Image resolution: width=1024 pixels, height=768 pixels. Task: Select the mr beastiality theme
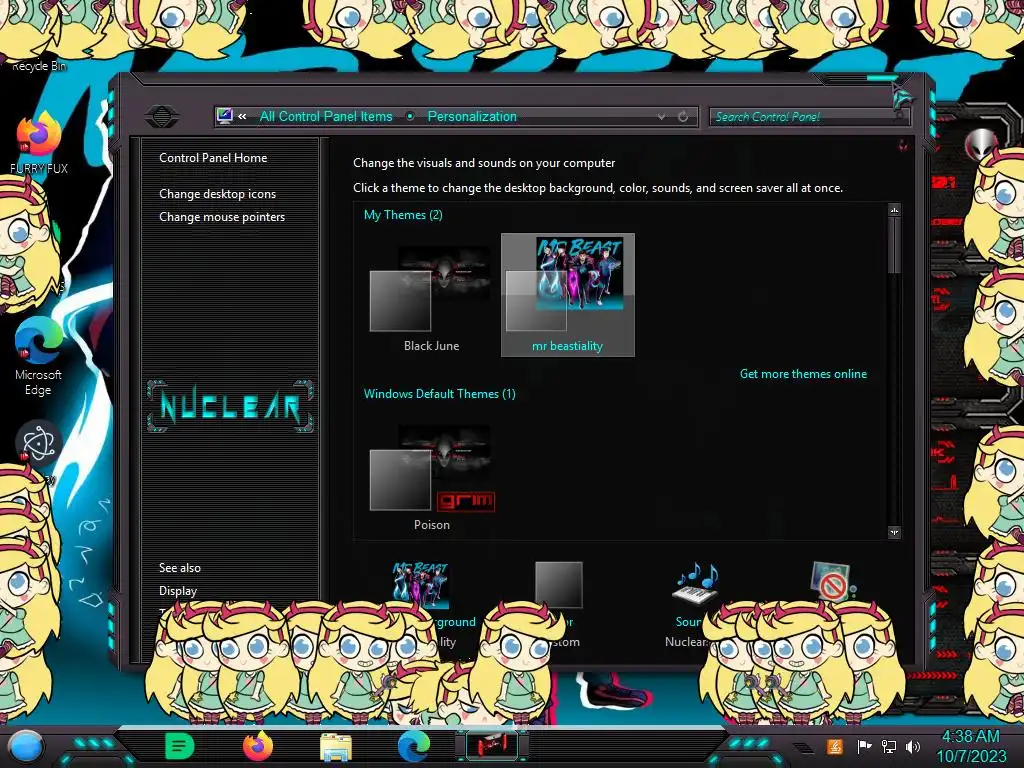pyautogui.click(x=568, y=295)
